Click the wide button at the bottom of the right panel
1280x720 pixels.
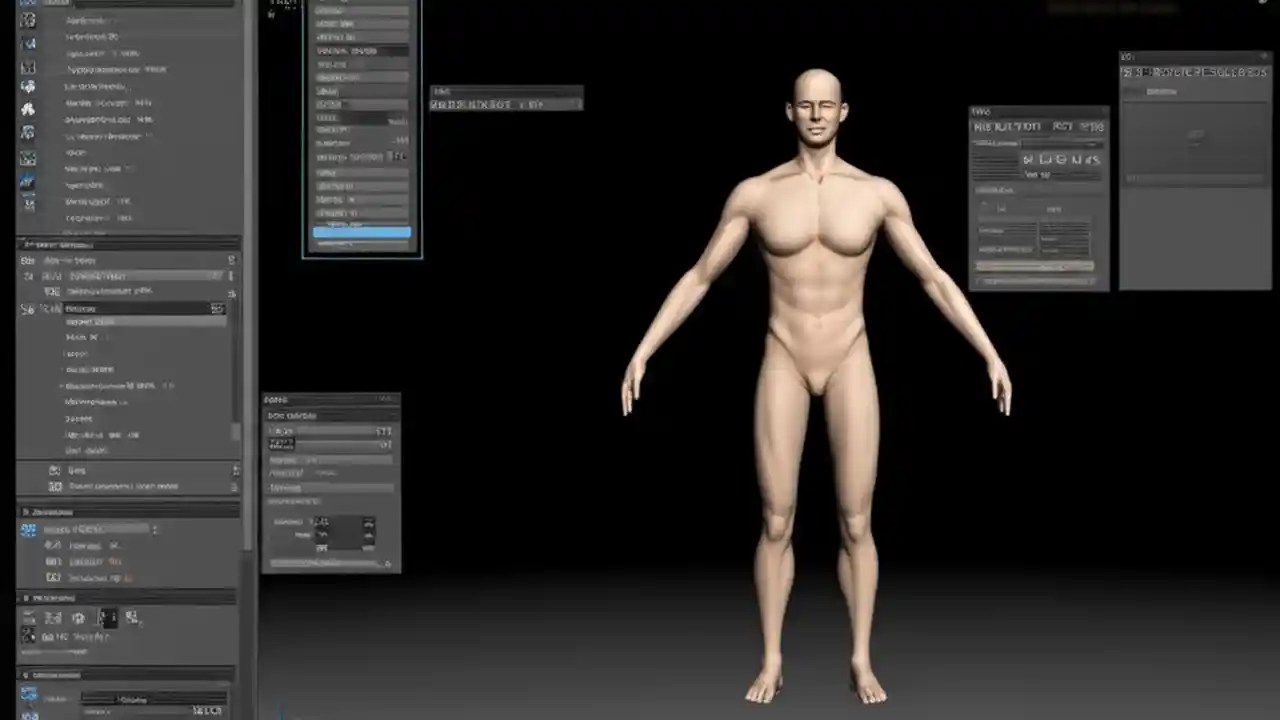[x=1038, y=268]
